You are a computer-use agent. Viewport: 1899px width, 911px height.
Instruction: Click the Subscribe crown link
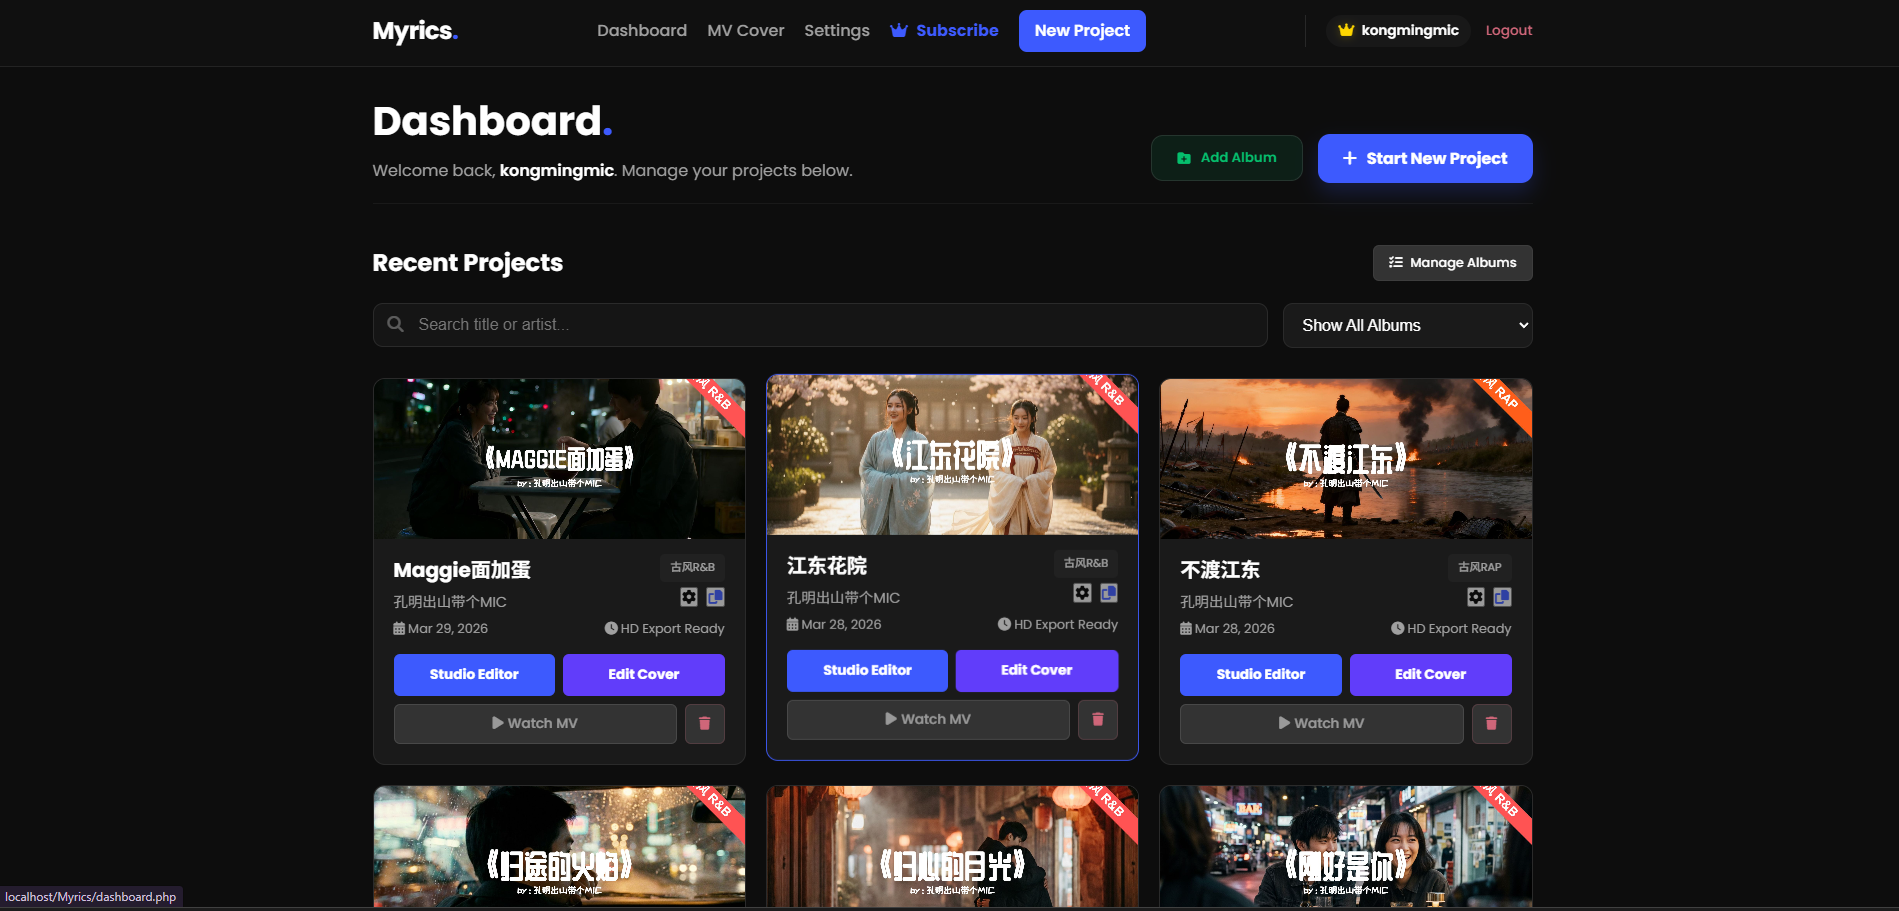click(944, 30)
